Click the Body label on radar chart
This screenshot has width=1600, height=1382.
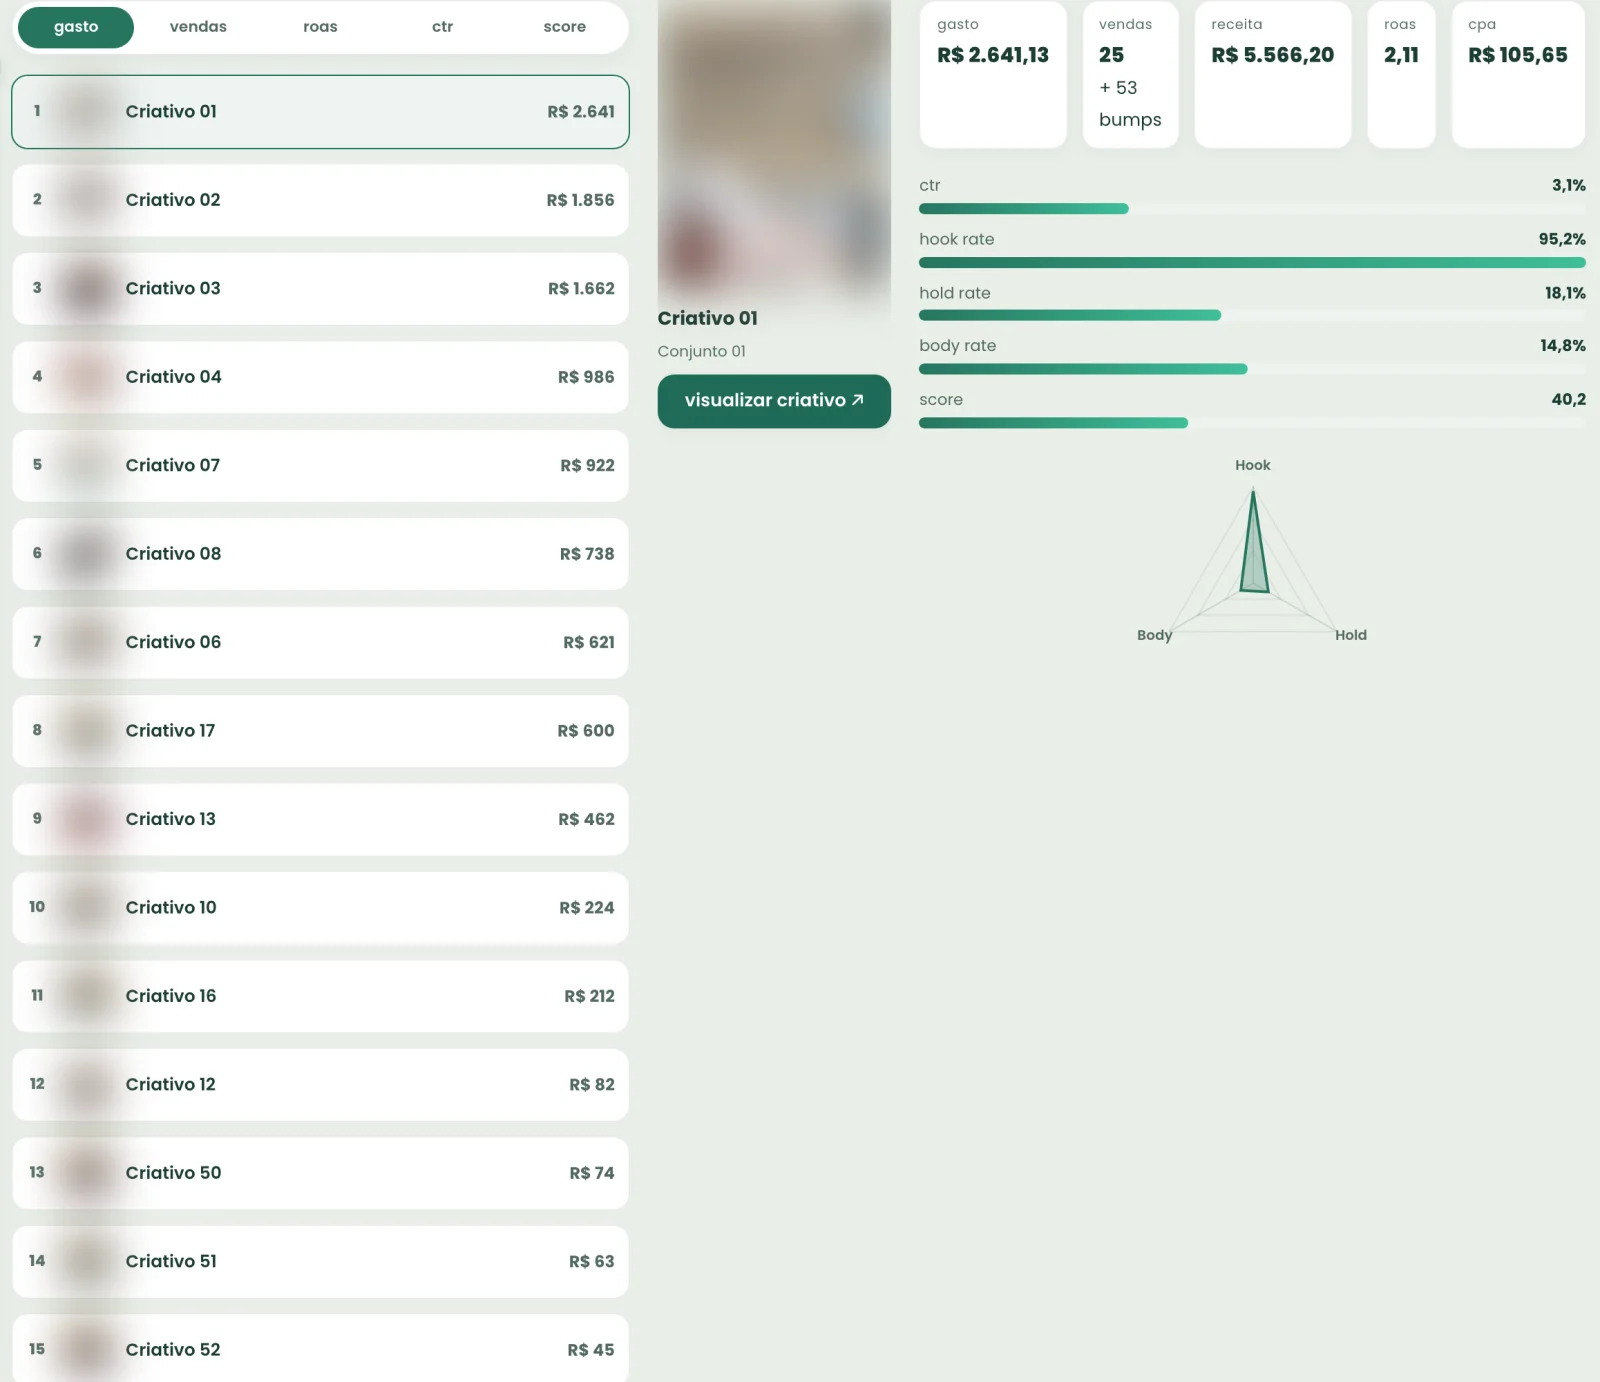1154,635
